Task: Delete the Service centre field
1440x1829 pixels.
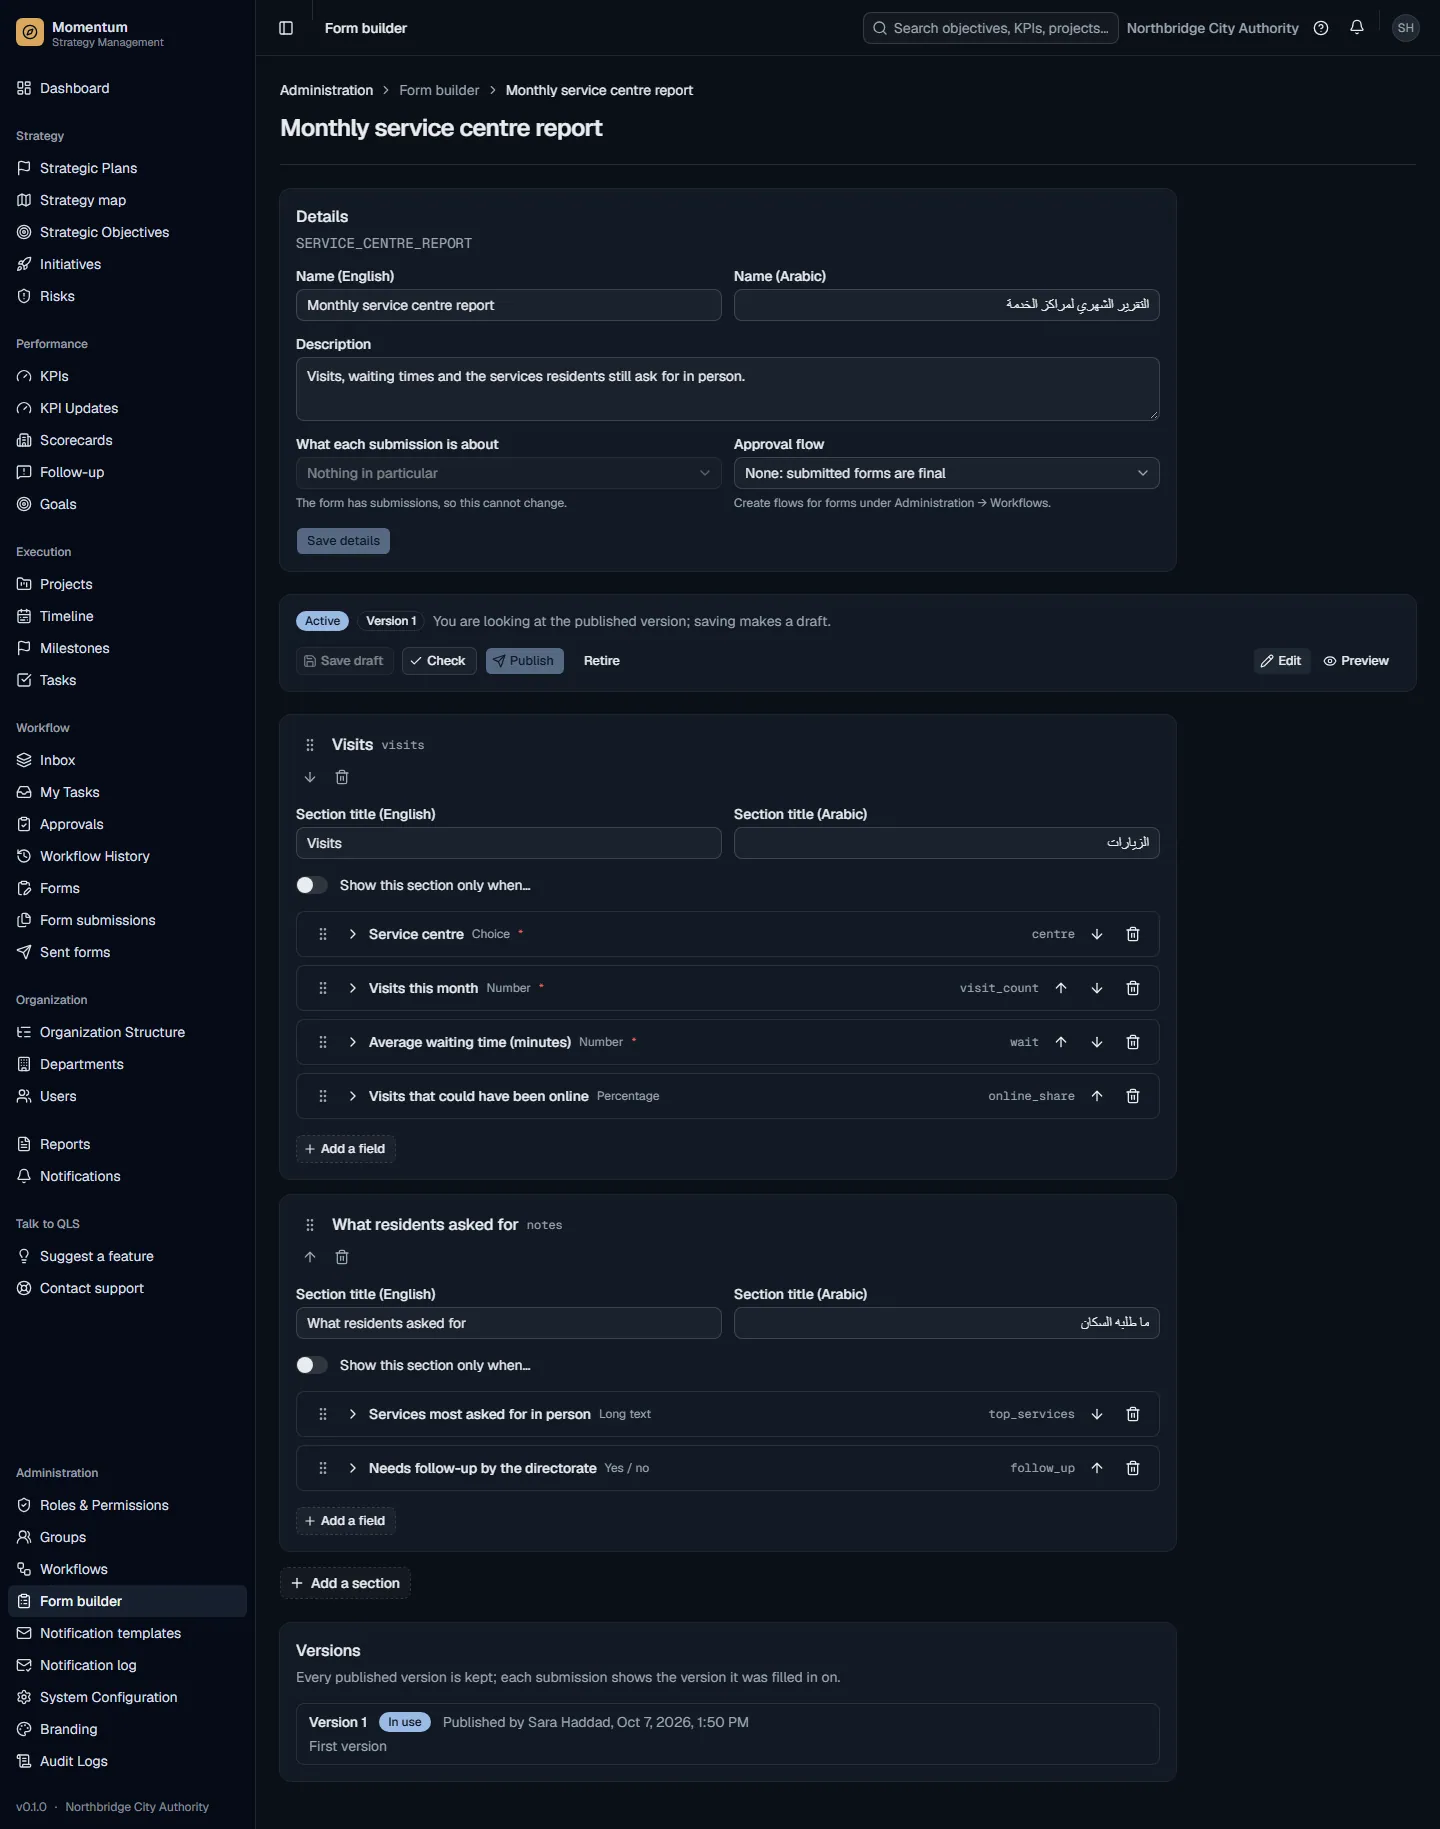Action: pos(1133,934)
